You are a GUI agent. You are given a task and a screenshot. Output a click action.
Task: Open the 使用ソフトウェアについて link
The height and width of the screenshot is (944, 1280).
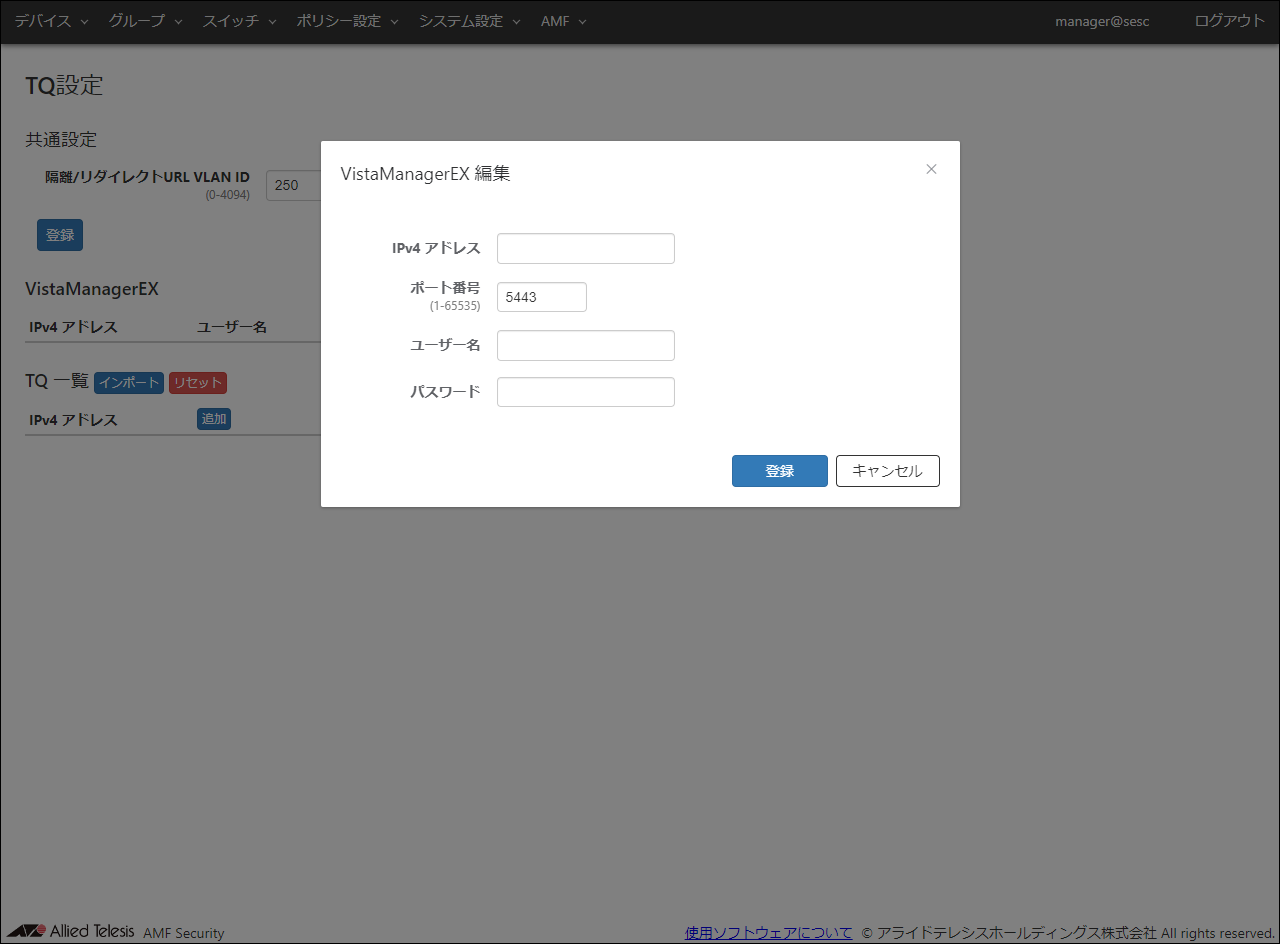point(768,933)
